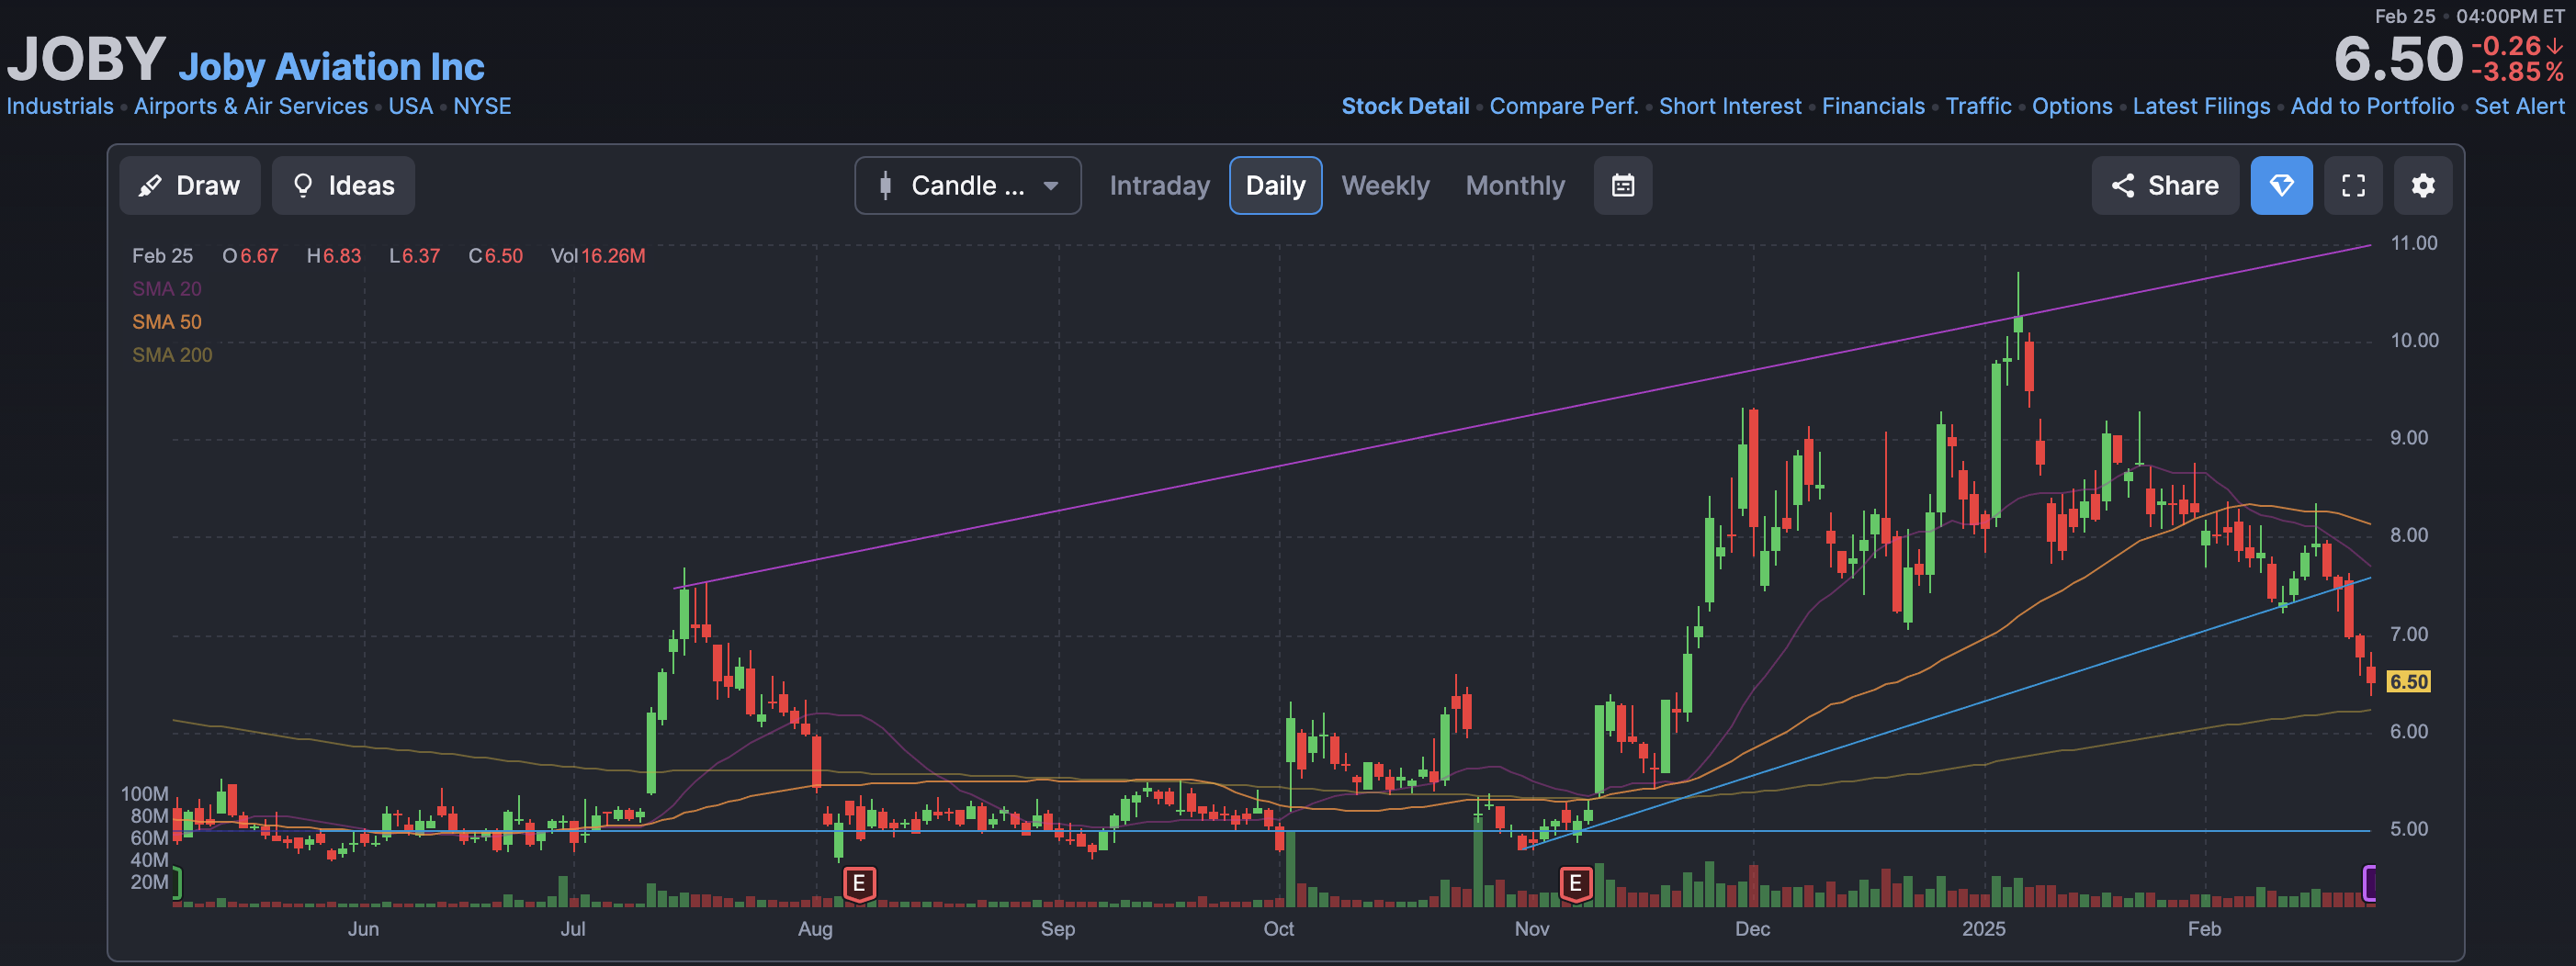
Task: Open Latest Filings link
Action: click(x=2201, y=106)
